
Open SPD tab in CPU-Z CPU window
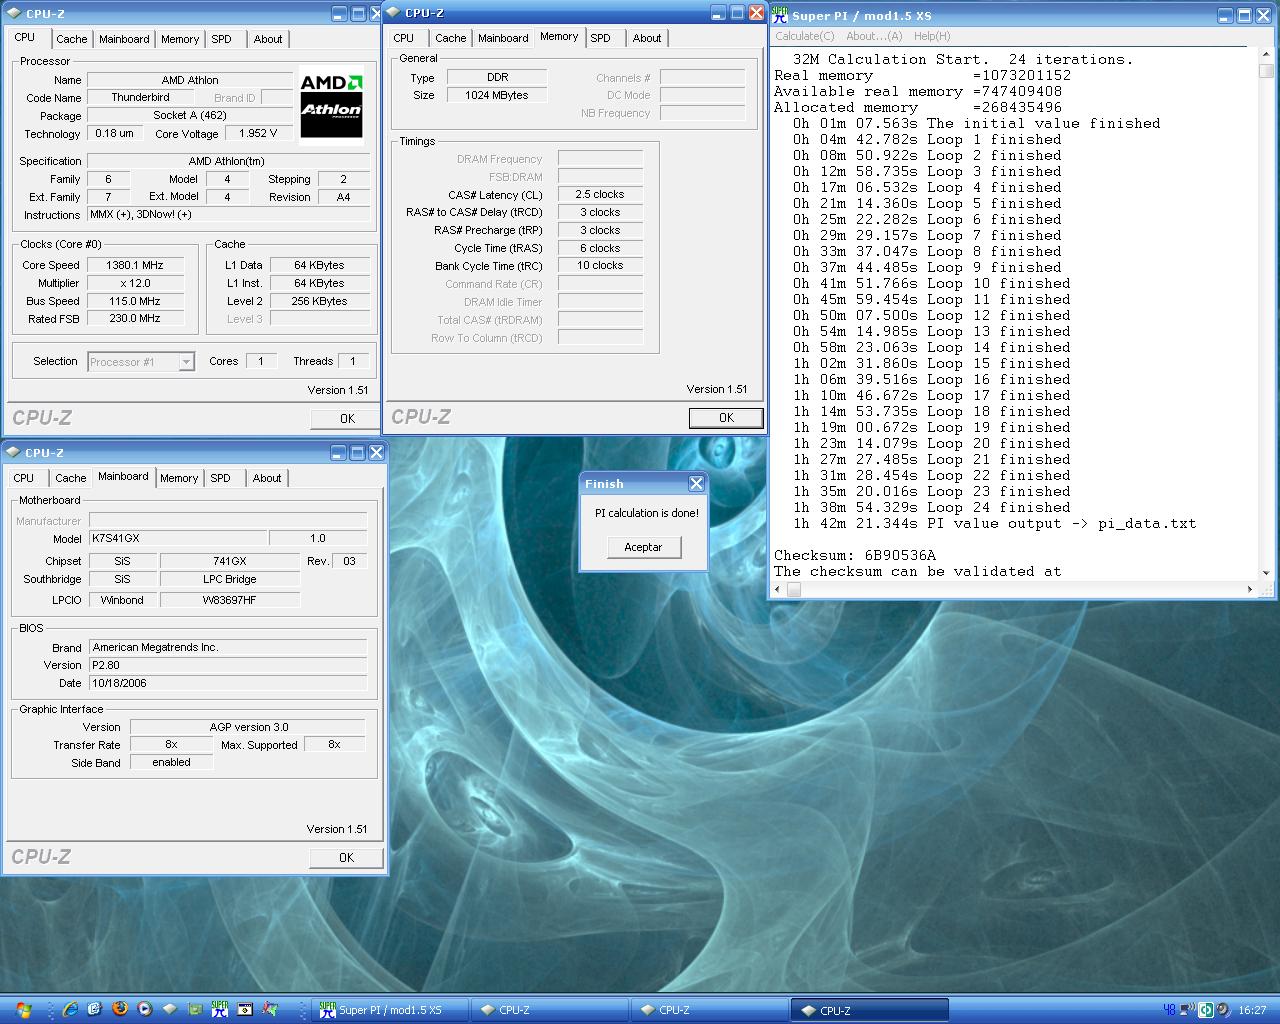click(x=221, y=39)
